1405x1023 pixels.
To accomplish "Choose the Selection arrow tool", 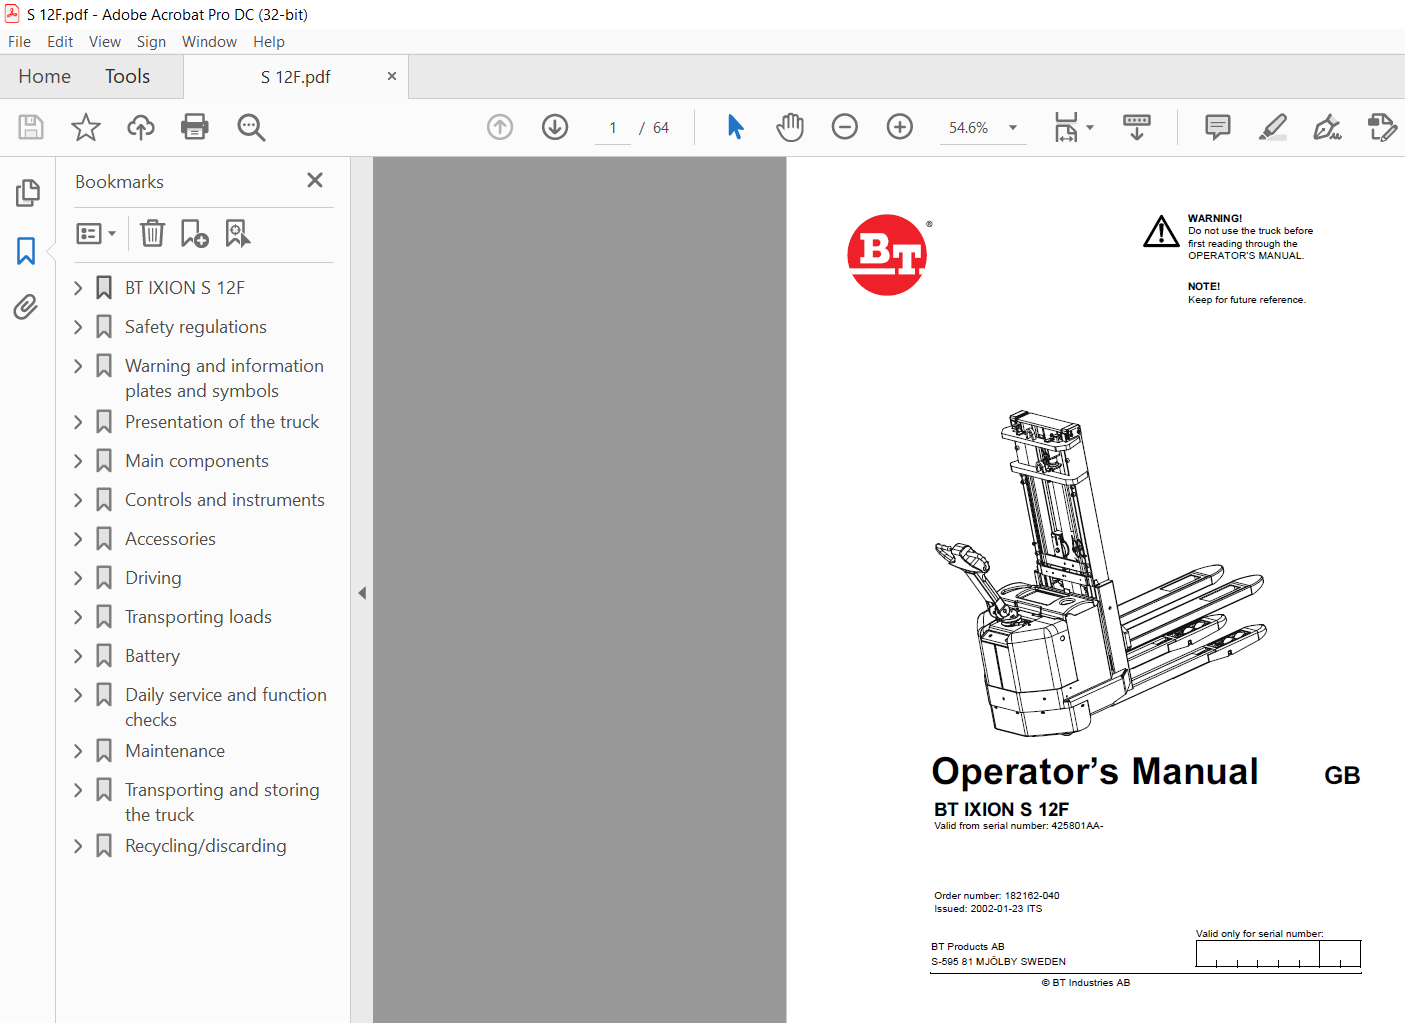I will (735, 127).
